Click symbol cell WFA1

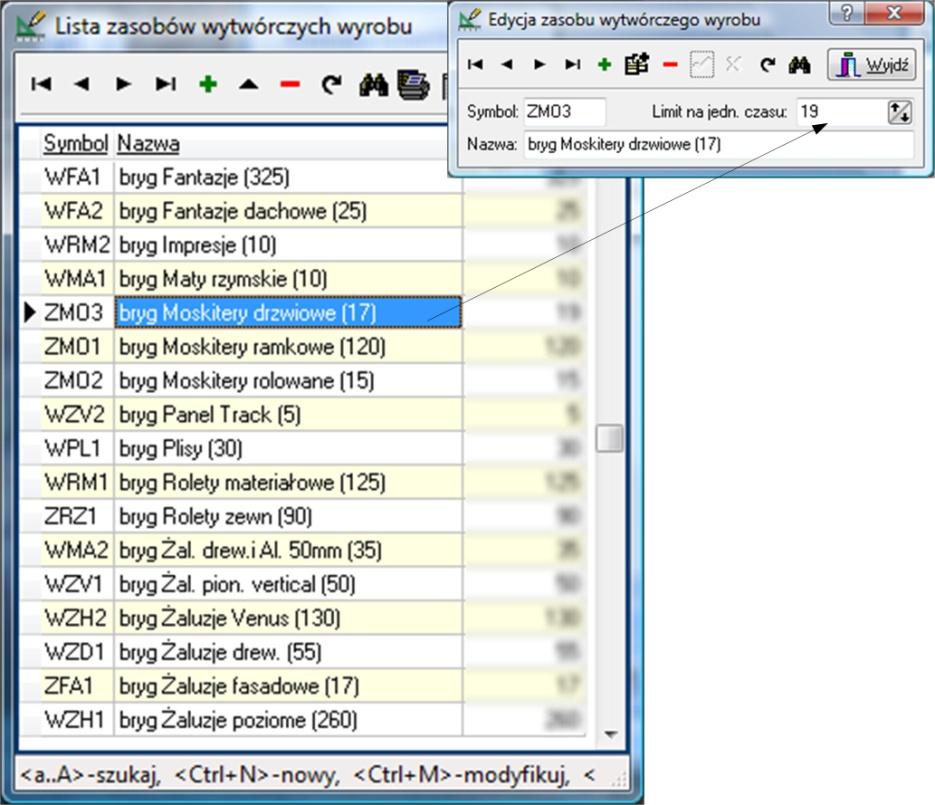[77, 177]
